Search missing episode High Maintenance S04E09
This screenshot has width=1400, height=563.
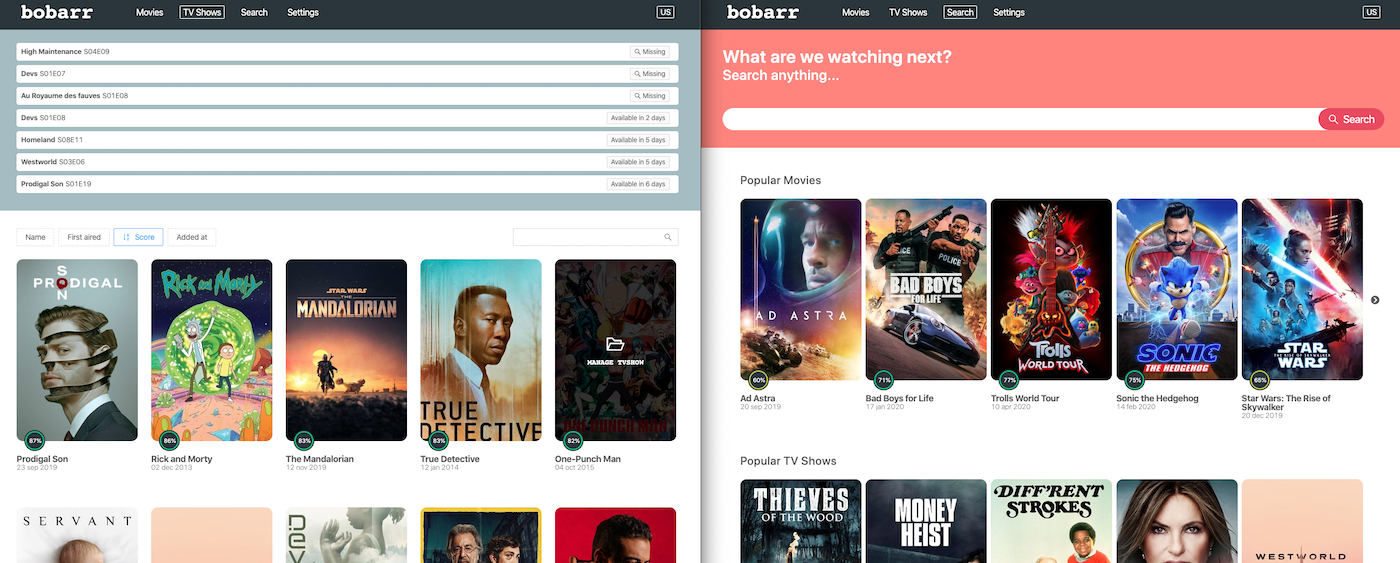click(x=650, y=52)
